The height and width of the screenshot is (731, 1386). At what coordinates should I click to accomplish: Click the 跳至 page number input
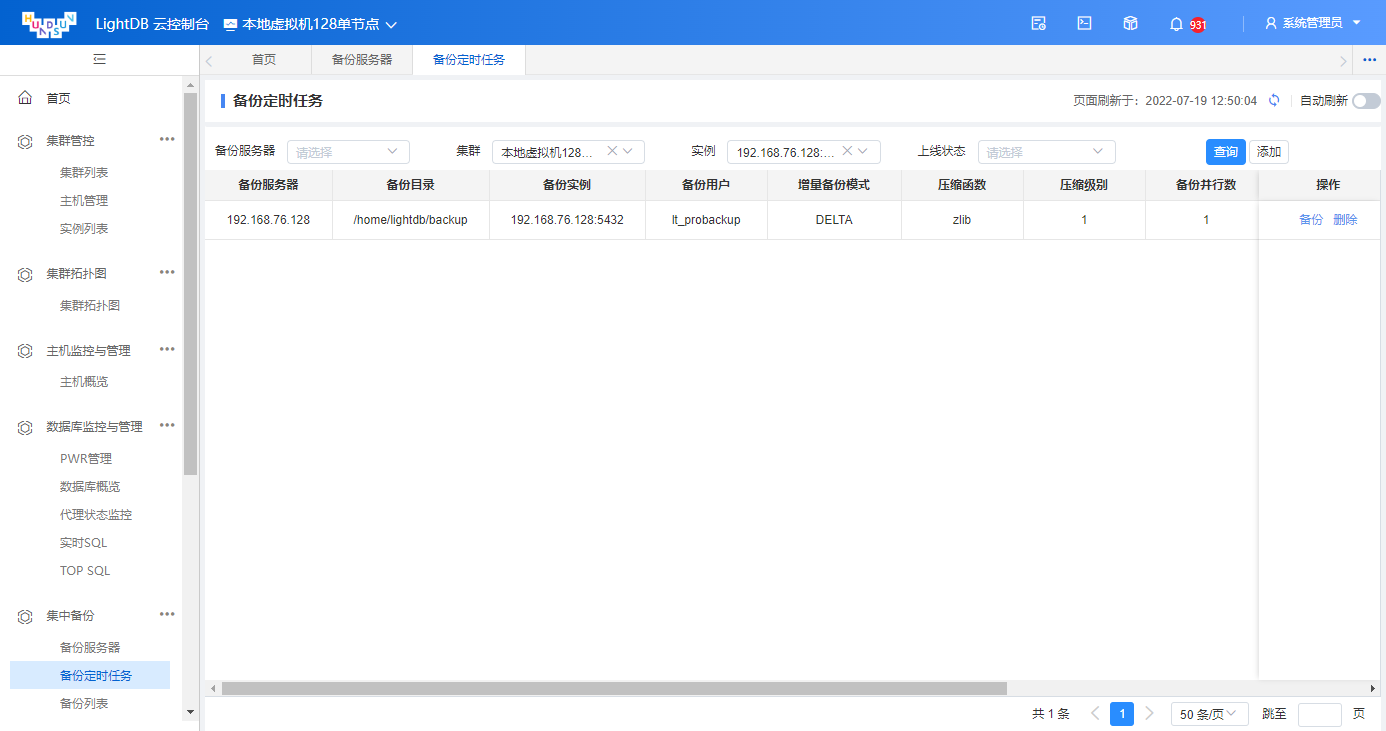pos(1320,714)
